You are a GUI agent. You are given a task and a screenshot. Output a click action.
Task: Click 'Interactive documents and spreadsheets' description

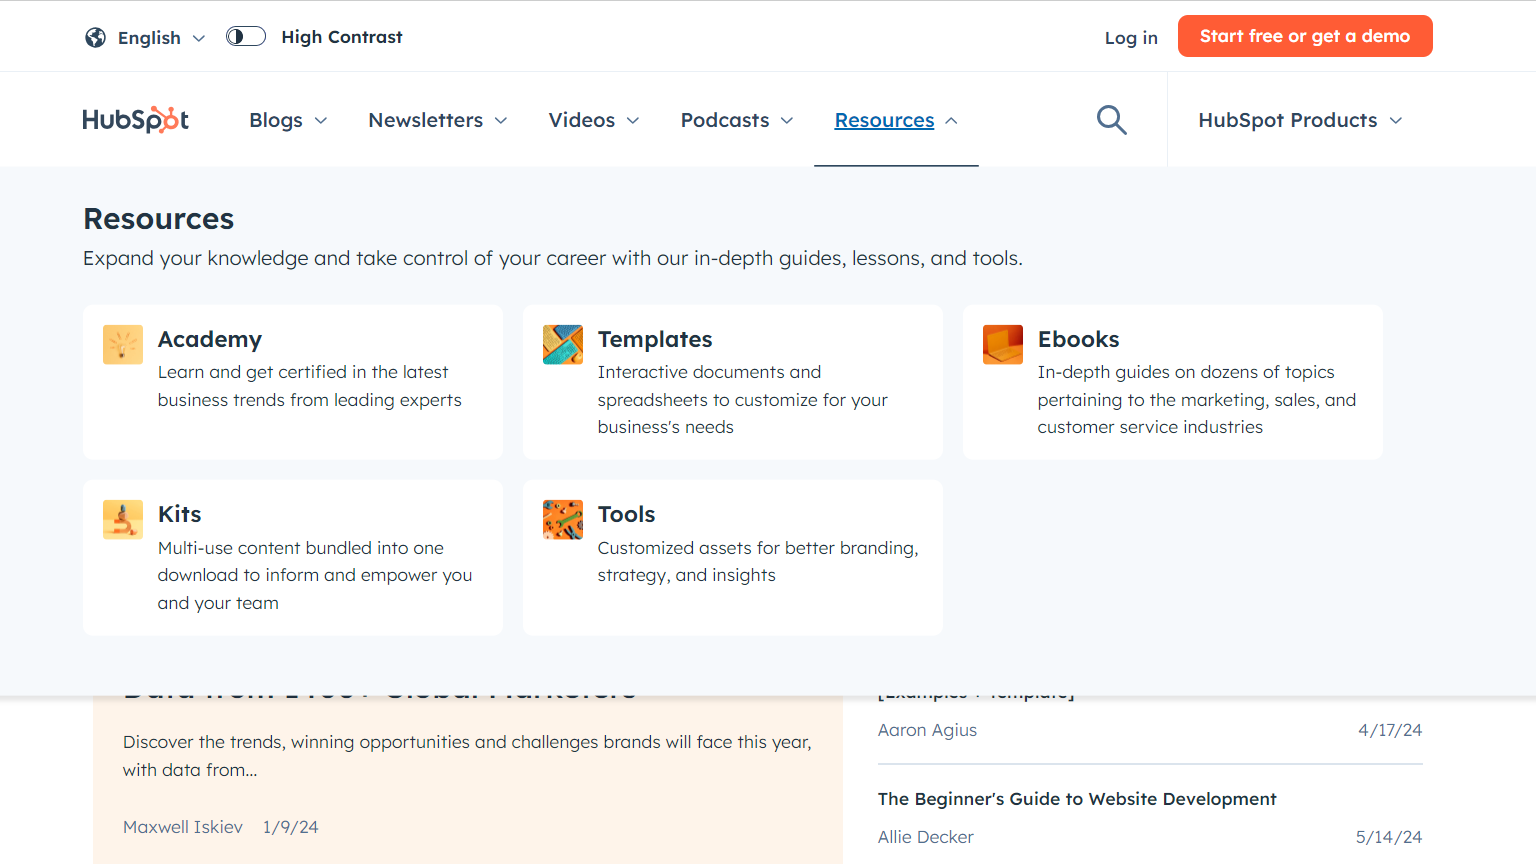pyautogui.click(x=743, y=399)
